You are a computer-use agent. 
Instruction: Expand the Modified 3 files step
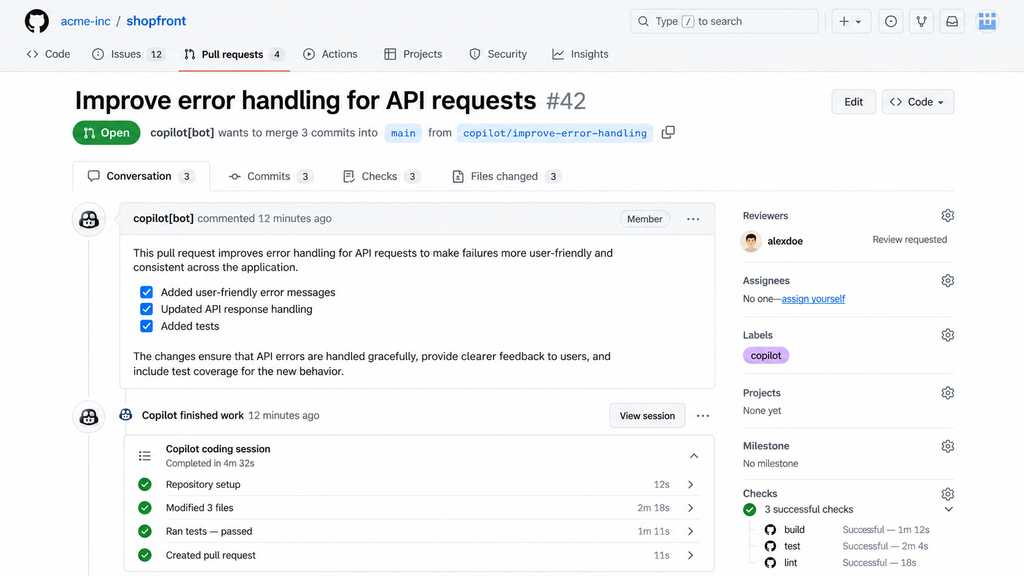coord(690,507)
